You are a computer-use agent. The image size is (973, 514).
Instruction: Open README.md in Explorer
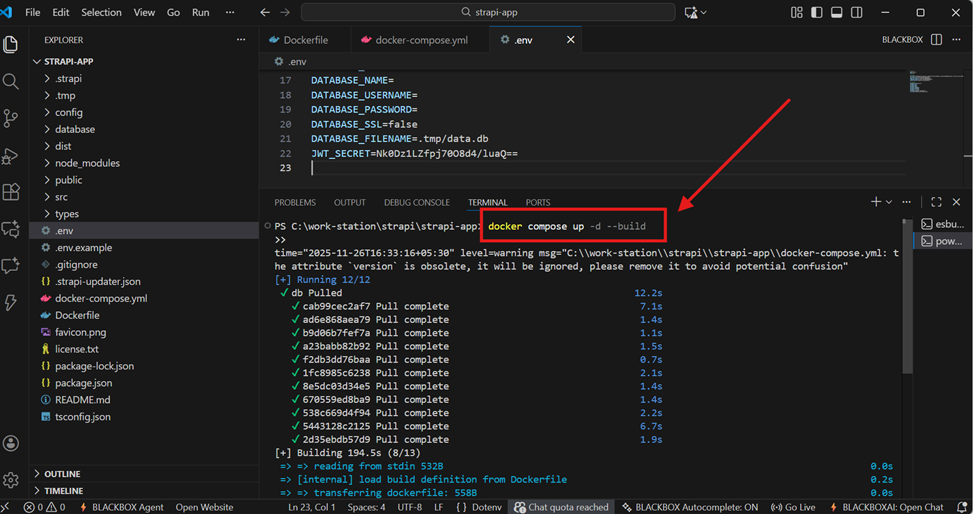click(144, 400)
